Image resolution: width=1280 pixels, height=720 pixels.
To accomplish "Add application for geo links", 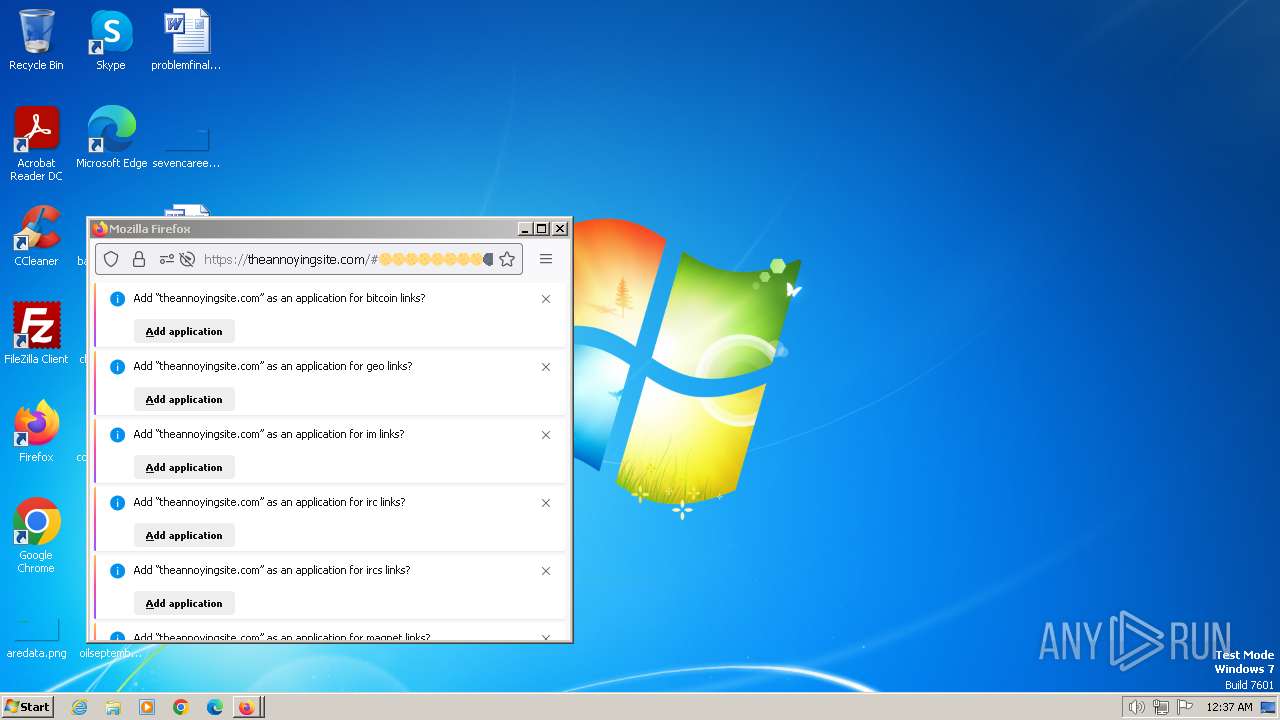I will tap(184, 399).
